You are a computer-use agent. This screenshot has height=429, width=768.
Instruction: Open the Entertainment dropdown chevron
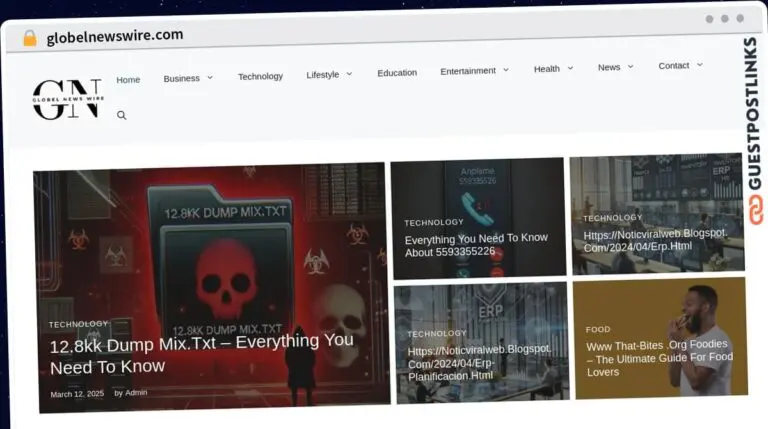click(x=506, y=70)
